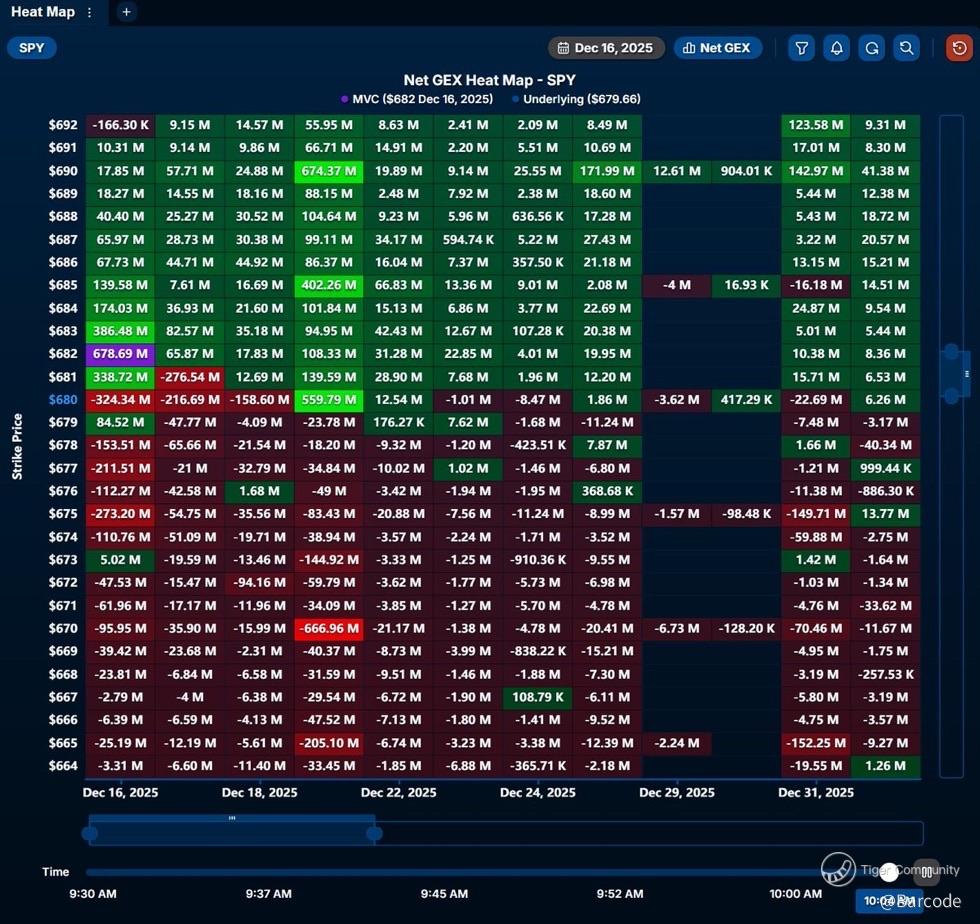Click the 9:30 AM time label
The image size is (980, 924).
(92, 894)
